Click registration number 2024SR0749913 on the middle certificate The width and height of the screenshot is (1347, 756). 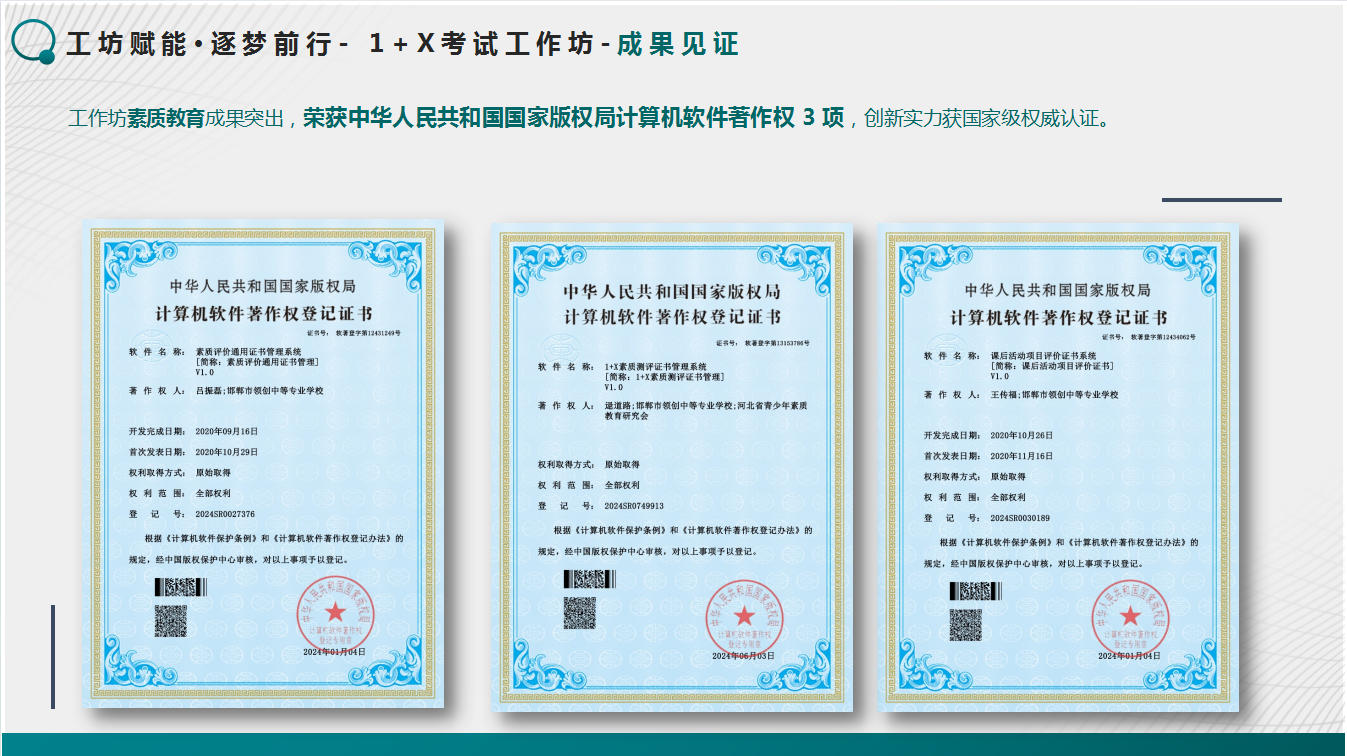tap(634, 505)
